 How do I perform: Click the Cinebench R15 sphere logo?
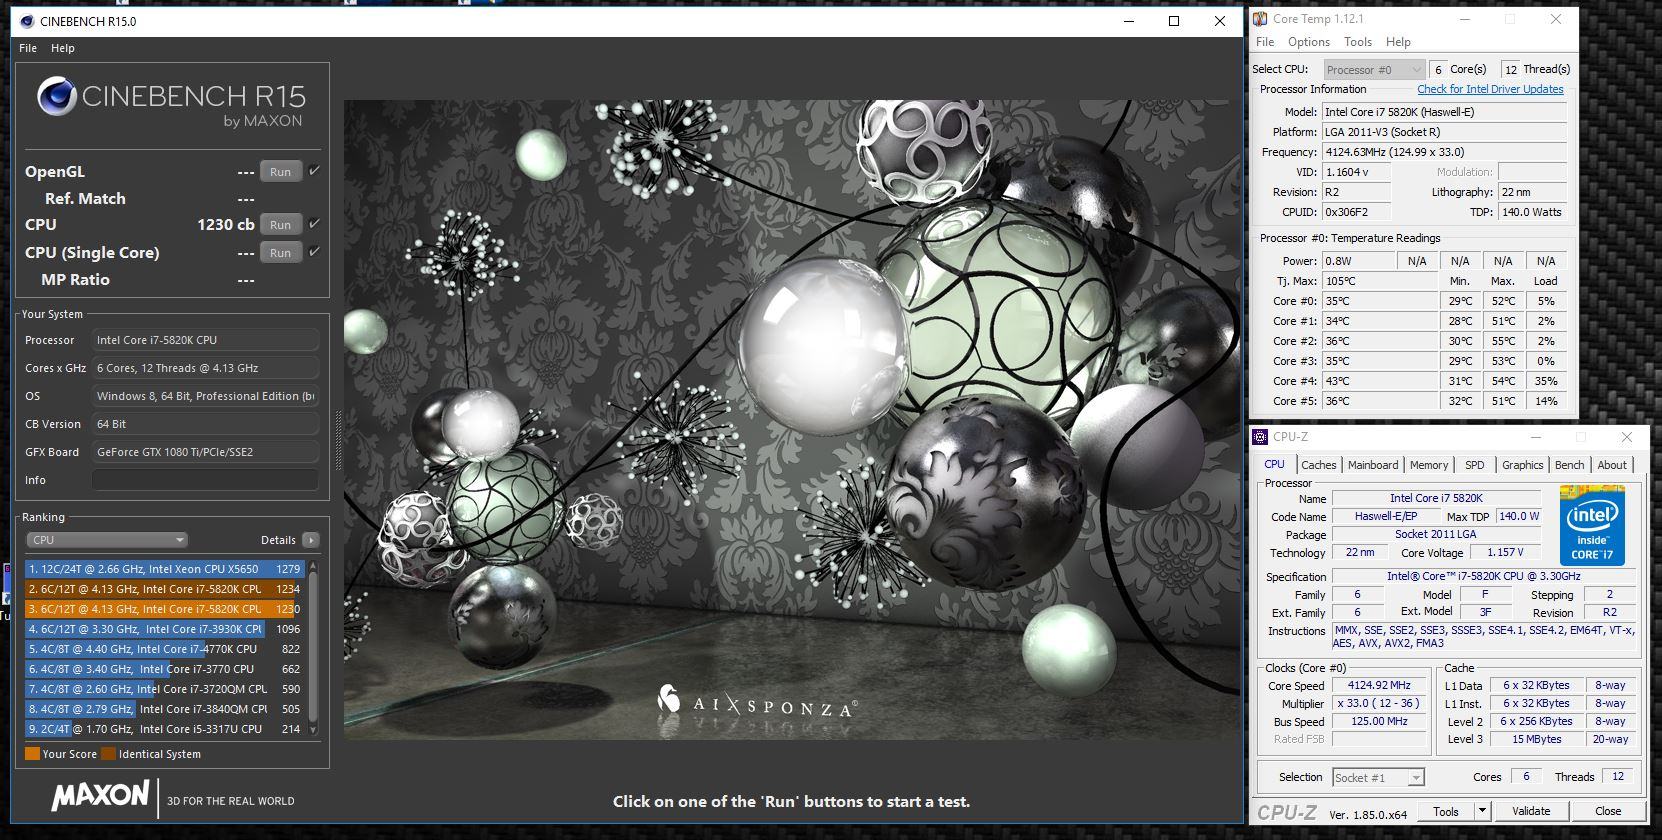57,97
